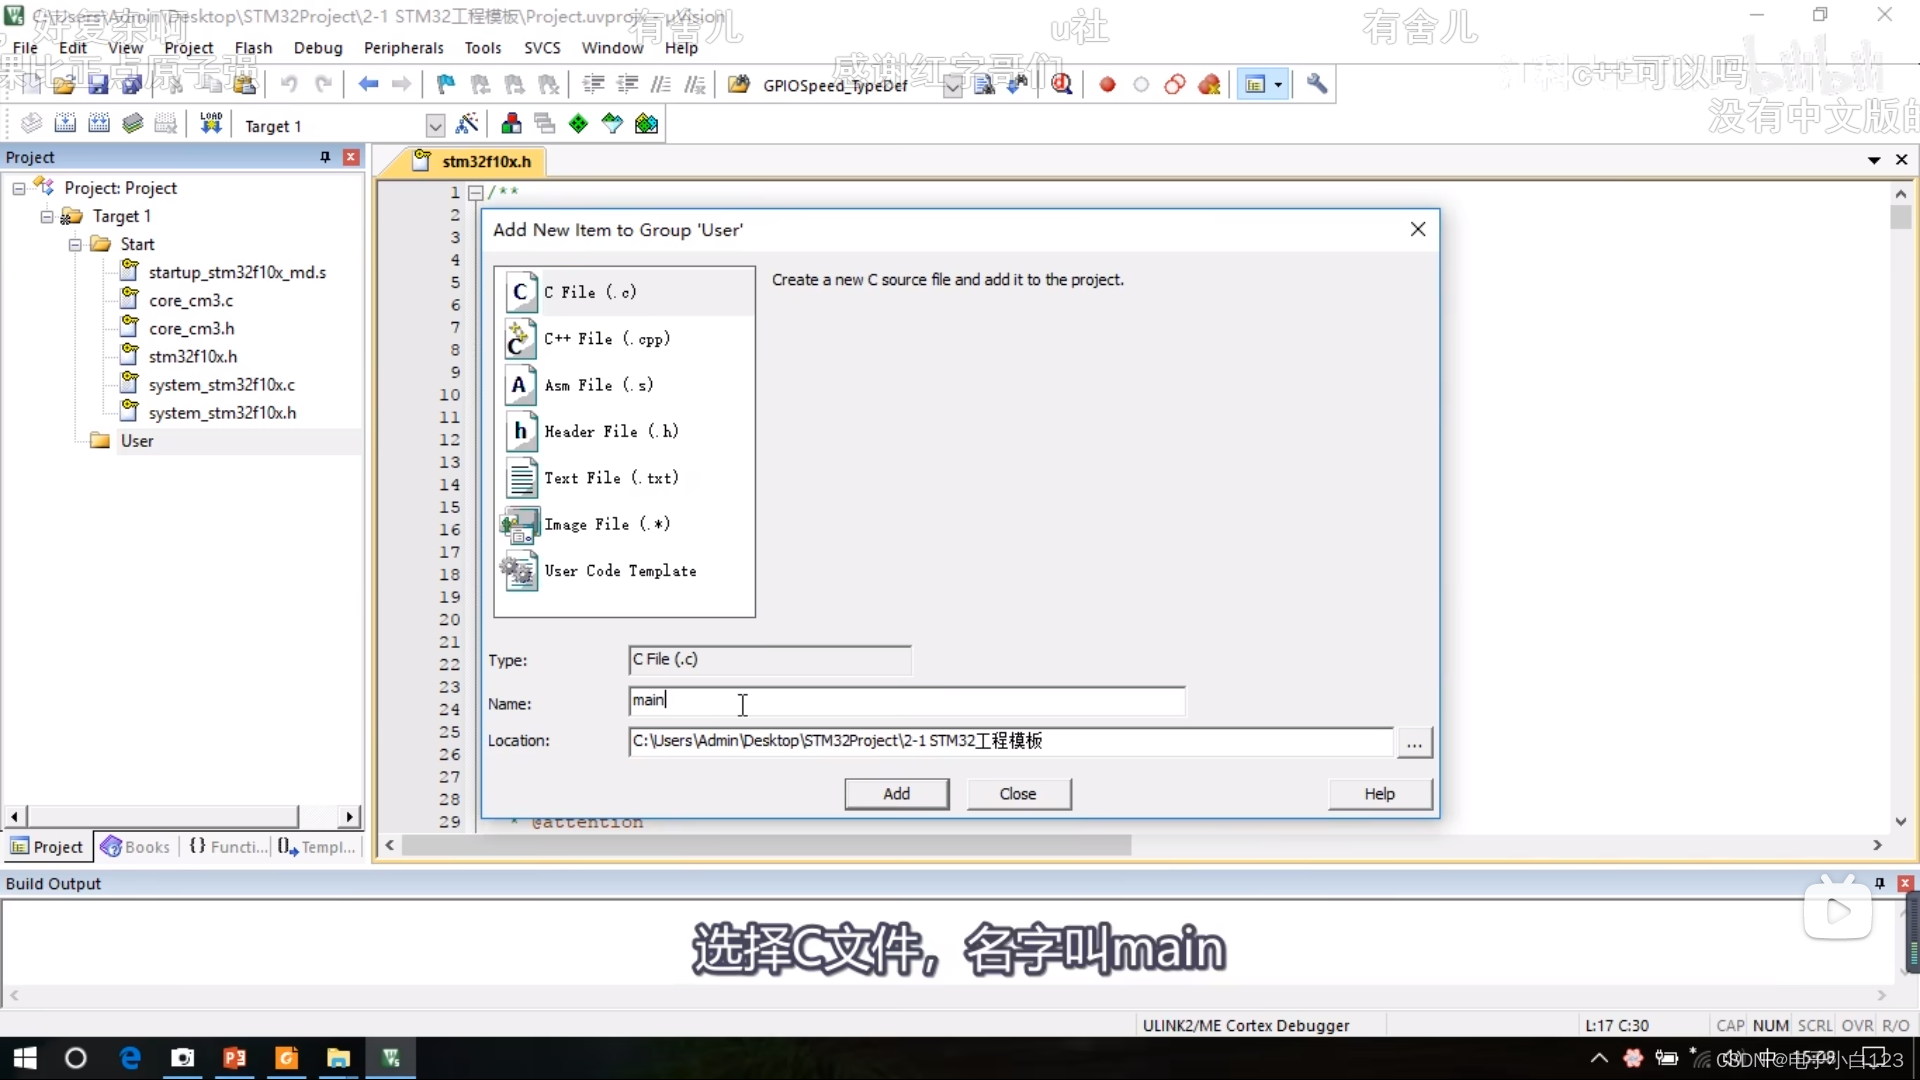Click the Rebuild all target files icon

[99, 122]
